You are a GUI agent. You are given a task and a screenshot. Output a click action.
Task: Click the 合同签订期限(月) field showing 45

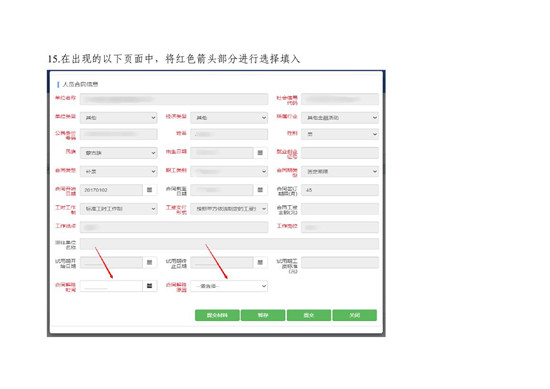(340, 190)
